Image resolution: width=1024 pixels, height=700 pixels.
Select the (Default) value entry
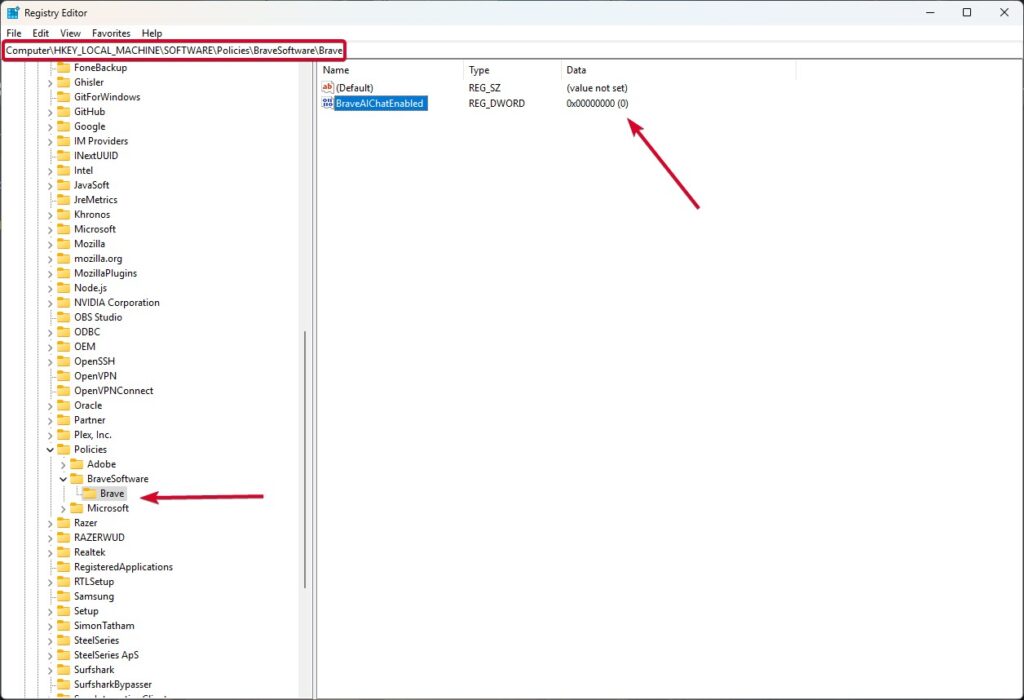(354, 88)
